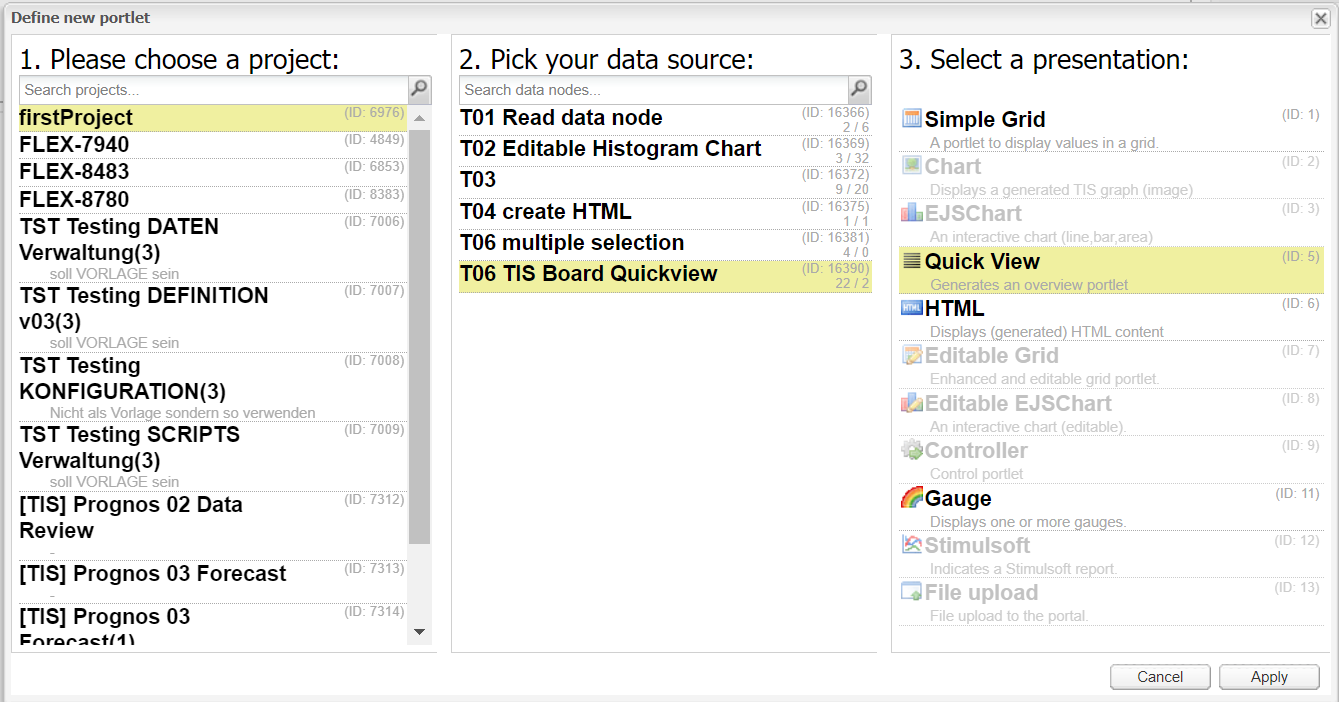
Task: Pick the TST Testing DEFINITION v03(3) project
Action: point(213,316)
